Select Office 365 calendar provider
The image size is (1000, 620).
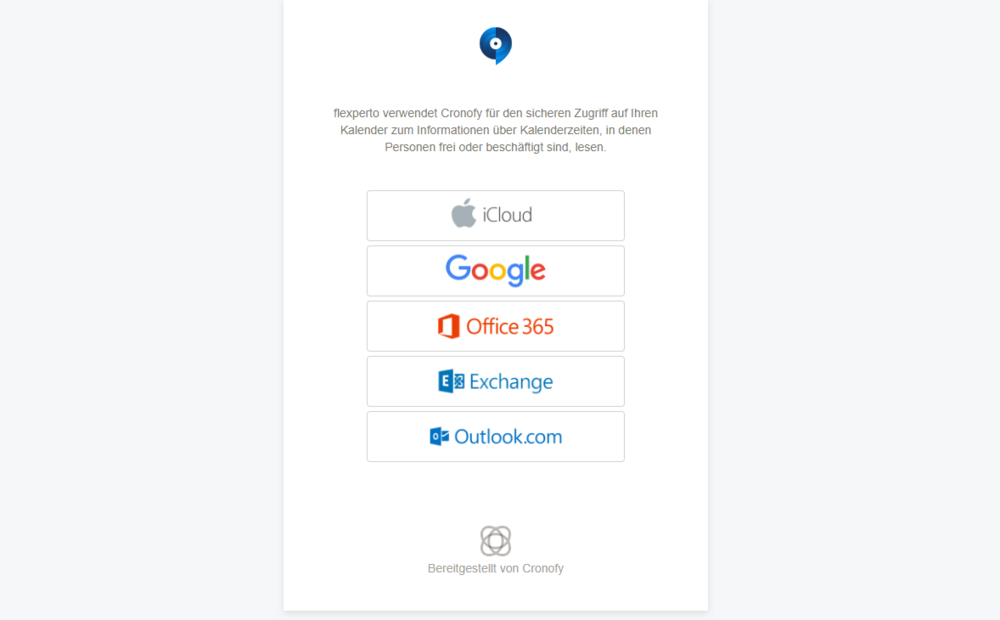496,326
